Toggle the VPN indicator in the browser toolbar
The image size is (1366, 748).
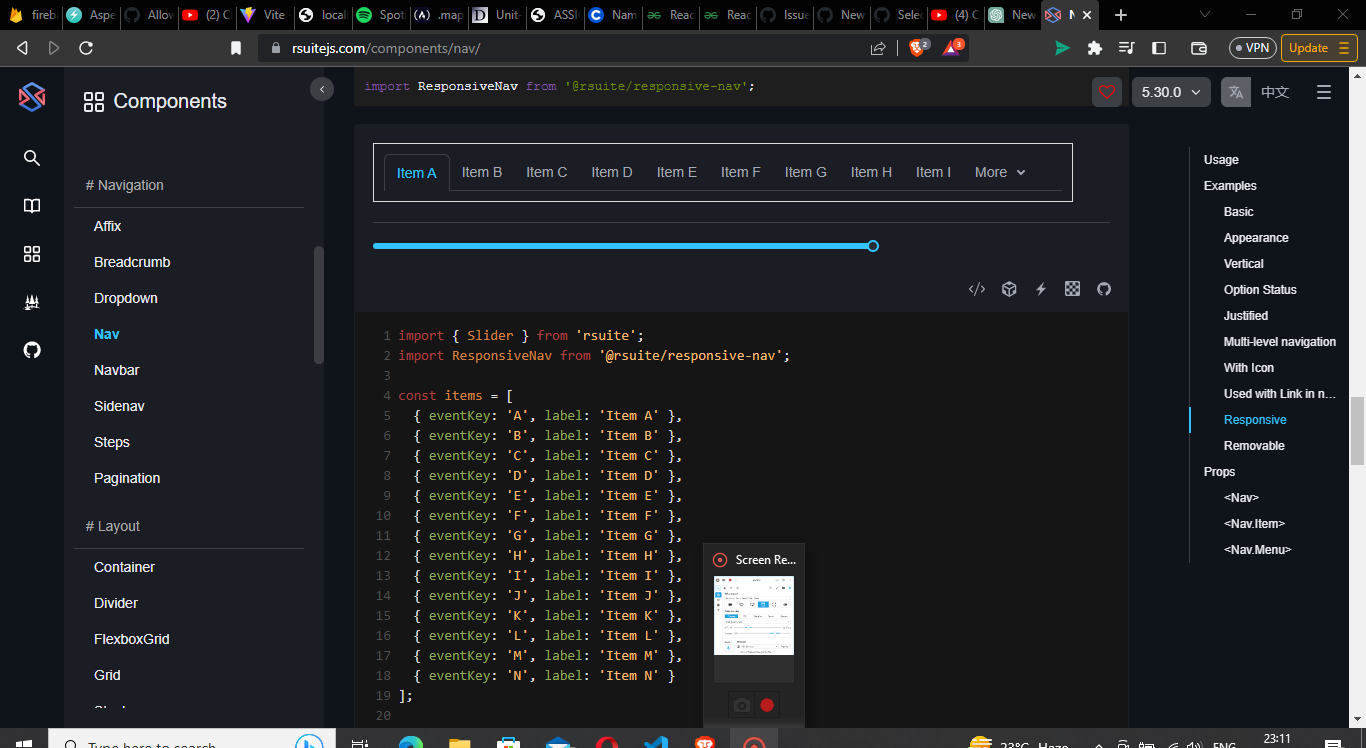point(1252,47)
